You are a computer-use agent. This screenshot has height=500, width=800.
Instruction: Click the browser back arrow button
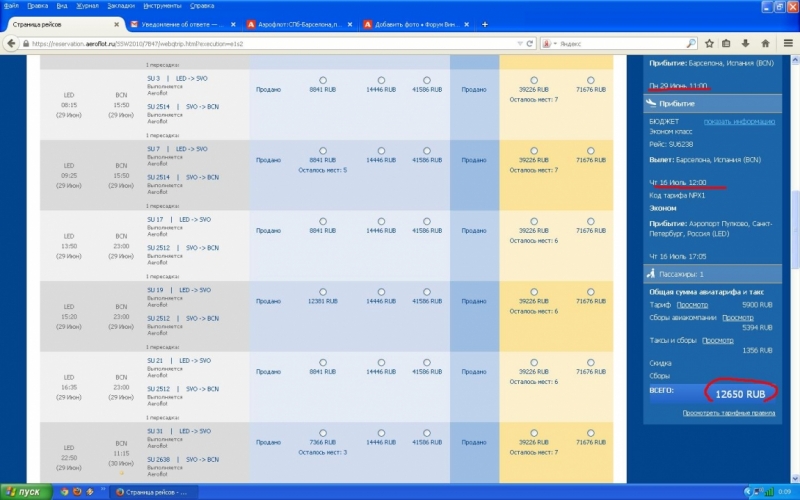click(x=12, y=43)
